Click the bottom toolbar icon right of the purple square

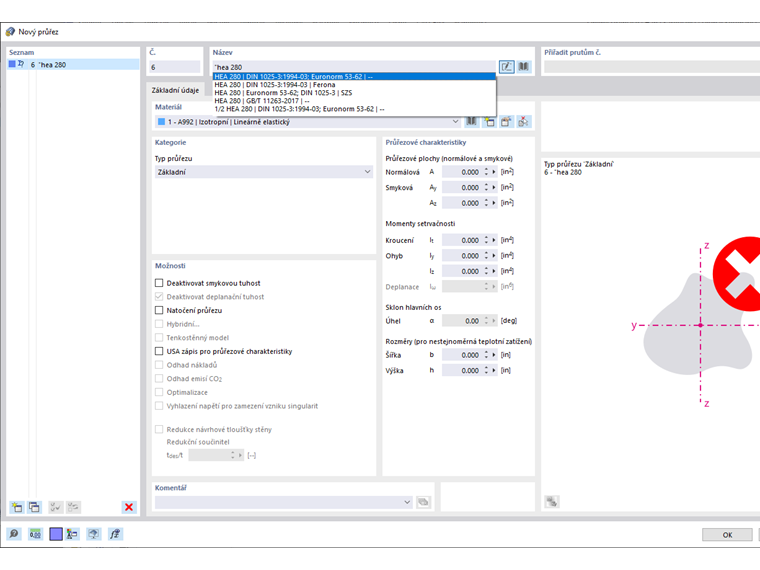pyautogui.click(x=72, y=534)
